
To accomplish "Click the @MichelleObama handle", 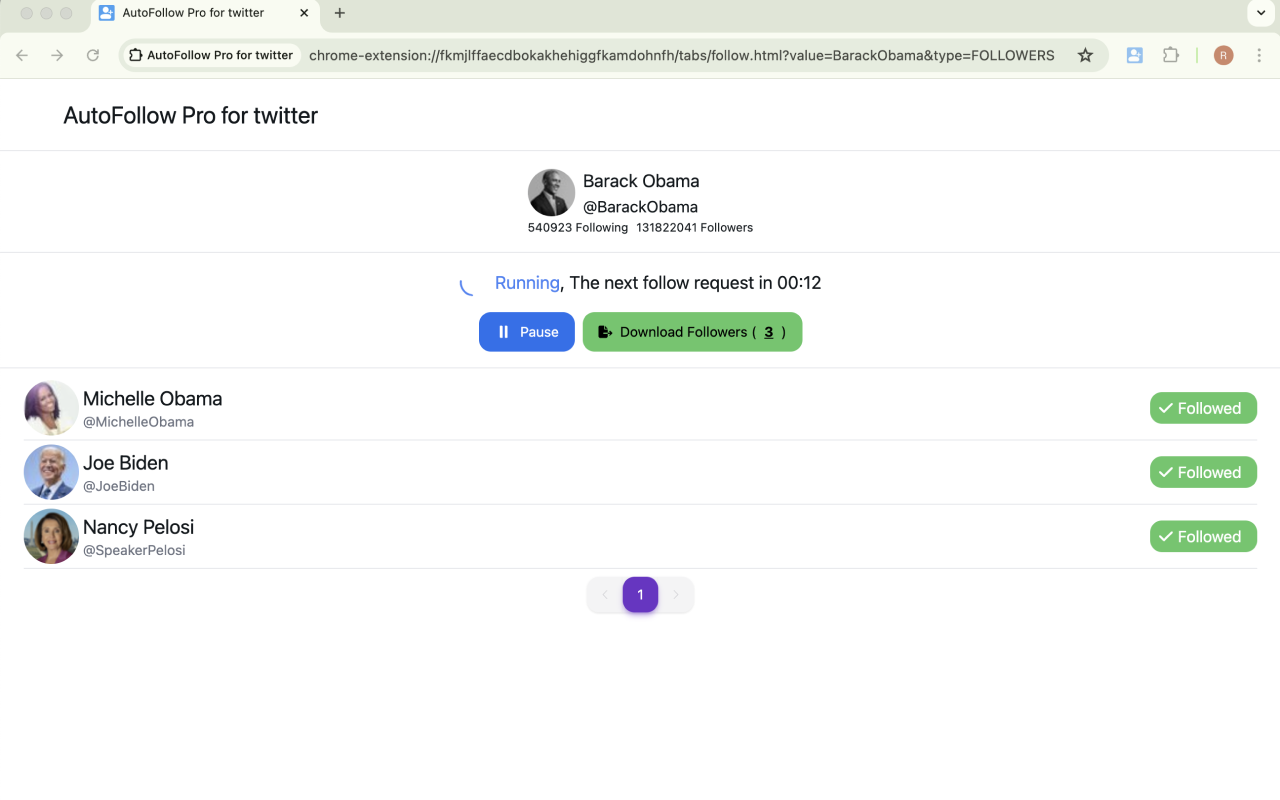I will 138,422.
